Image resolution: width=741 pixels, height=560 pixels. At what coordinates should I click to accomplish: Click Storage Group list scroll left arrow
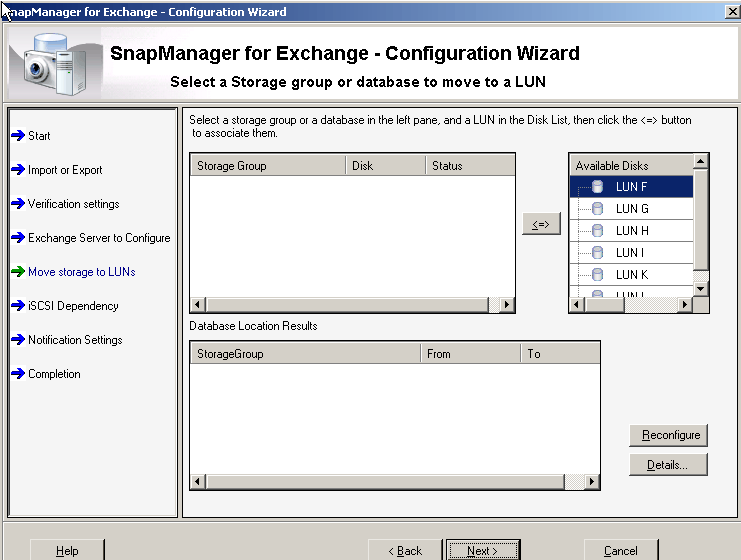coord(198,305)
